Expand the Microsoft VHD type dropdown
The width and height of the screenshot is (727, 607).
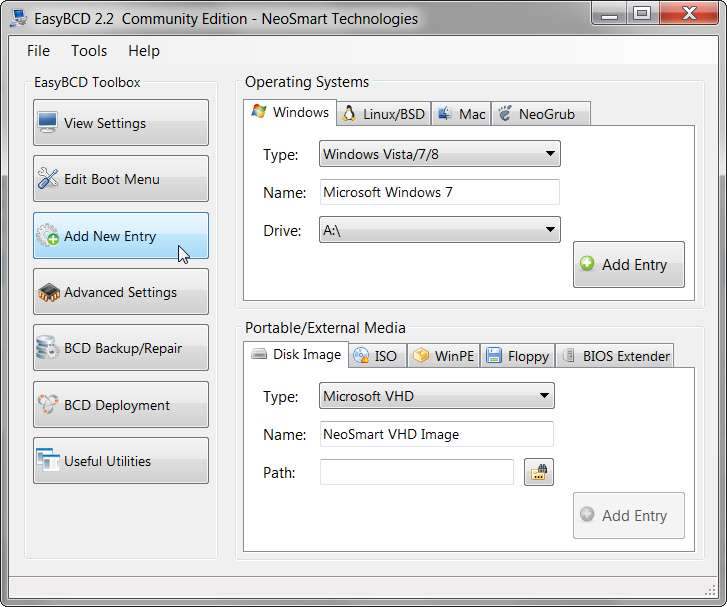[x=437, y=396]
